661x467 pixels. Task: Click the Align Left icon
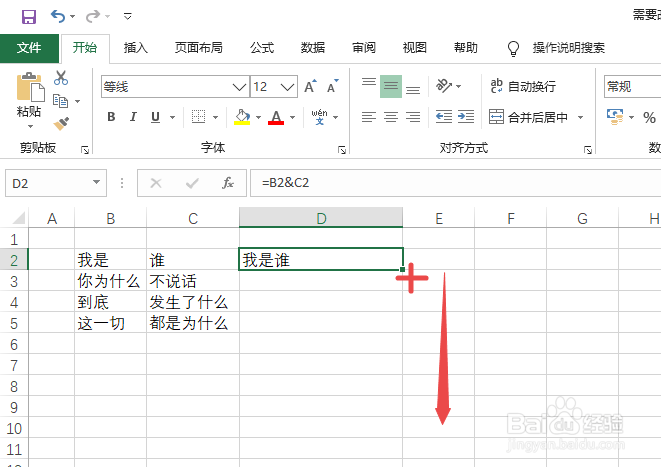click(x=369, y=117)
